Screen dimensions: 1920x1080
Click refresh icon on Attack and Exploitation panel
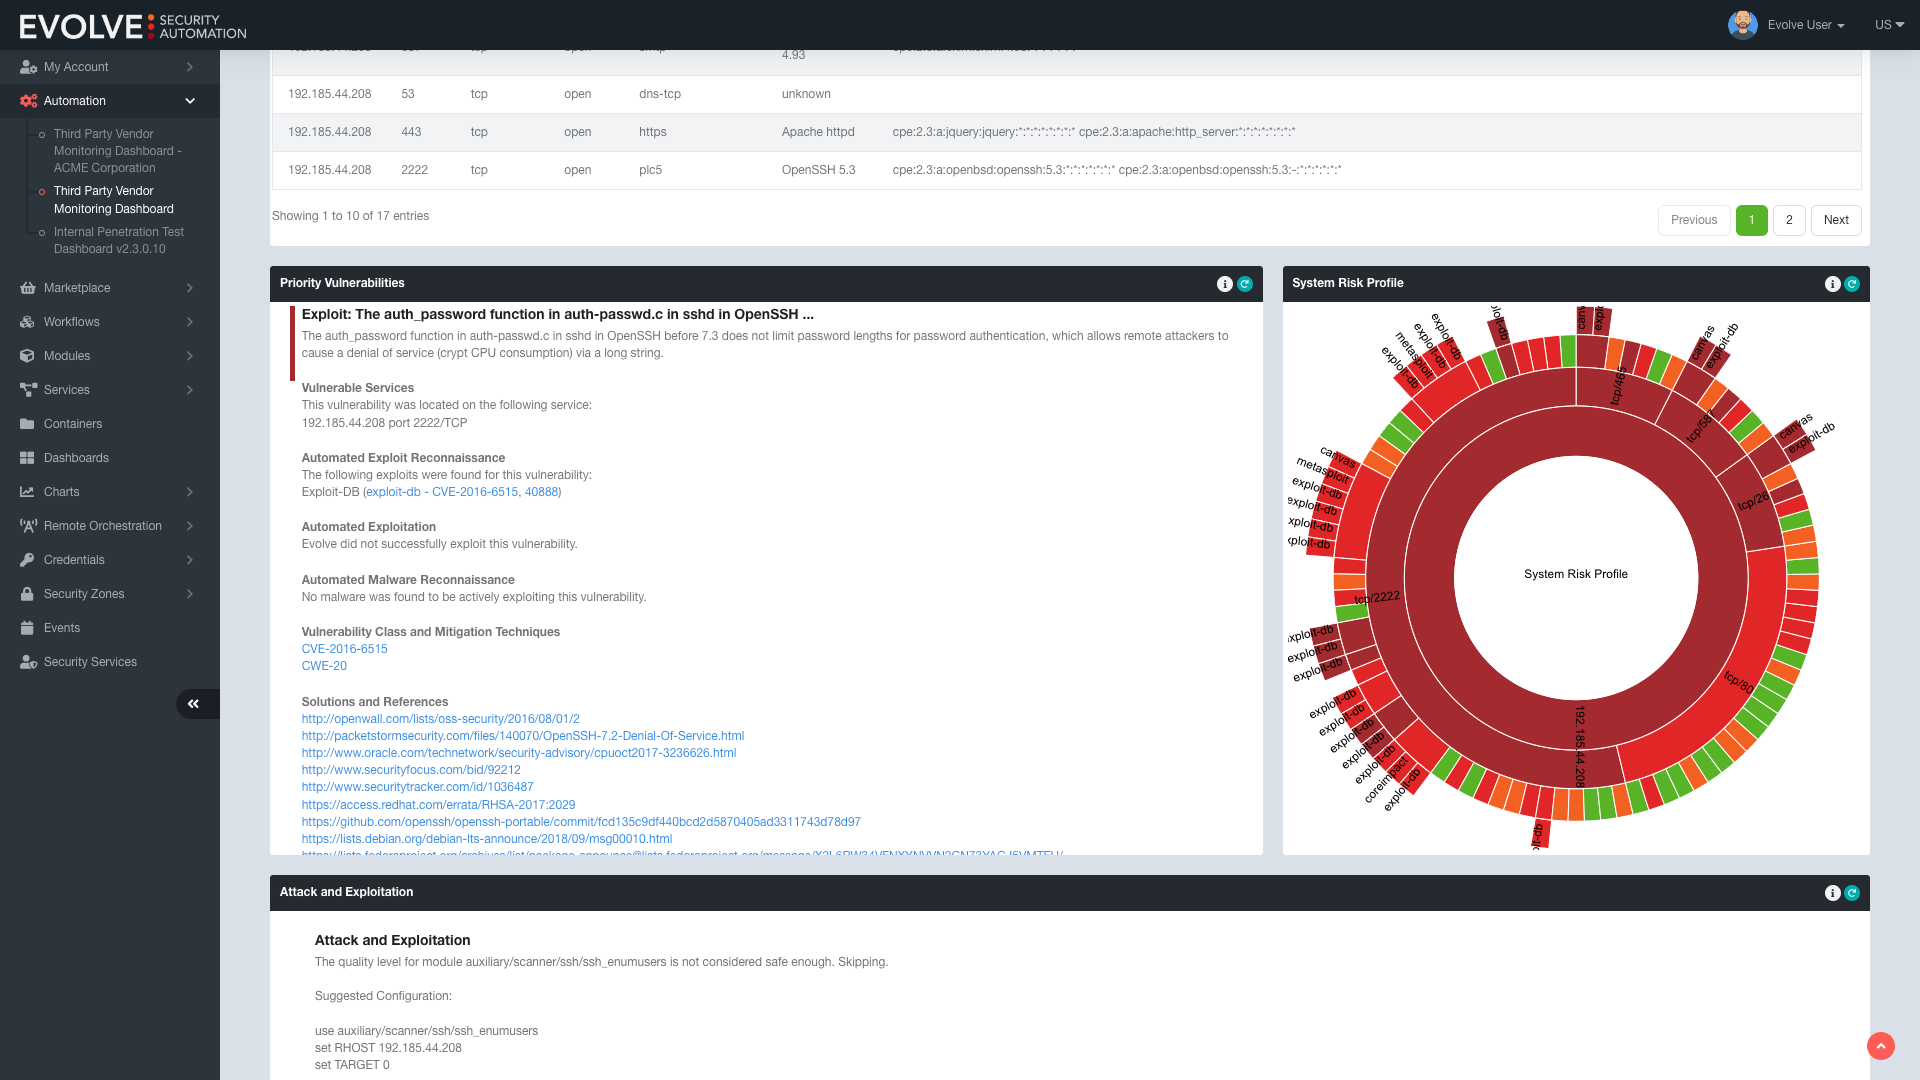click(1852, 893)
